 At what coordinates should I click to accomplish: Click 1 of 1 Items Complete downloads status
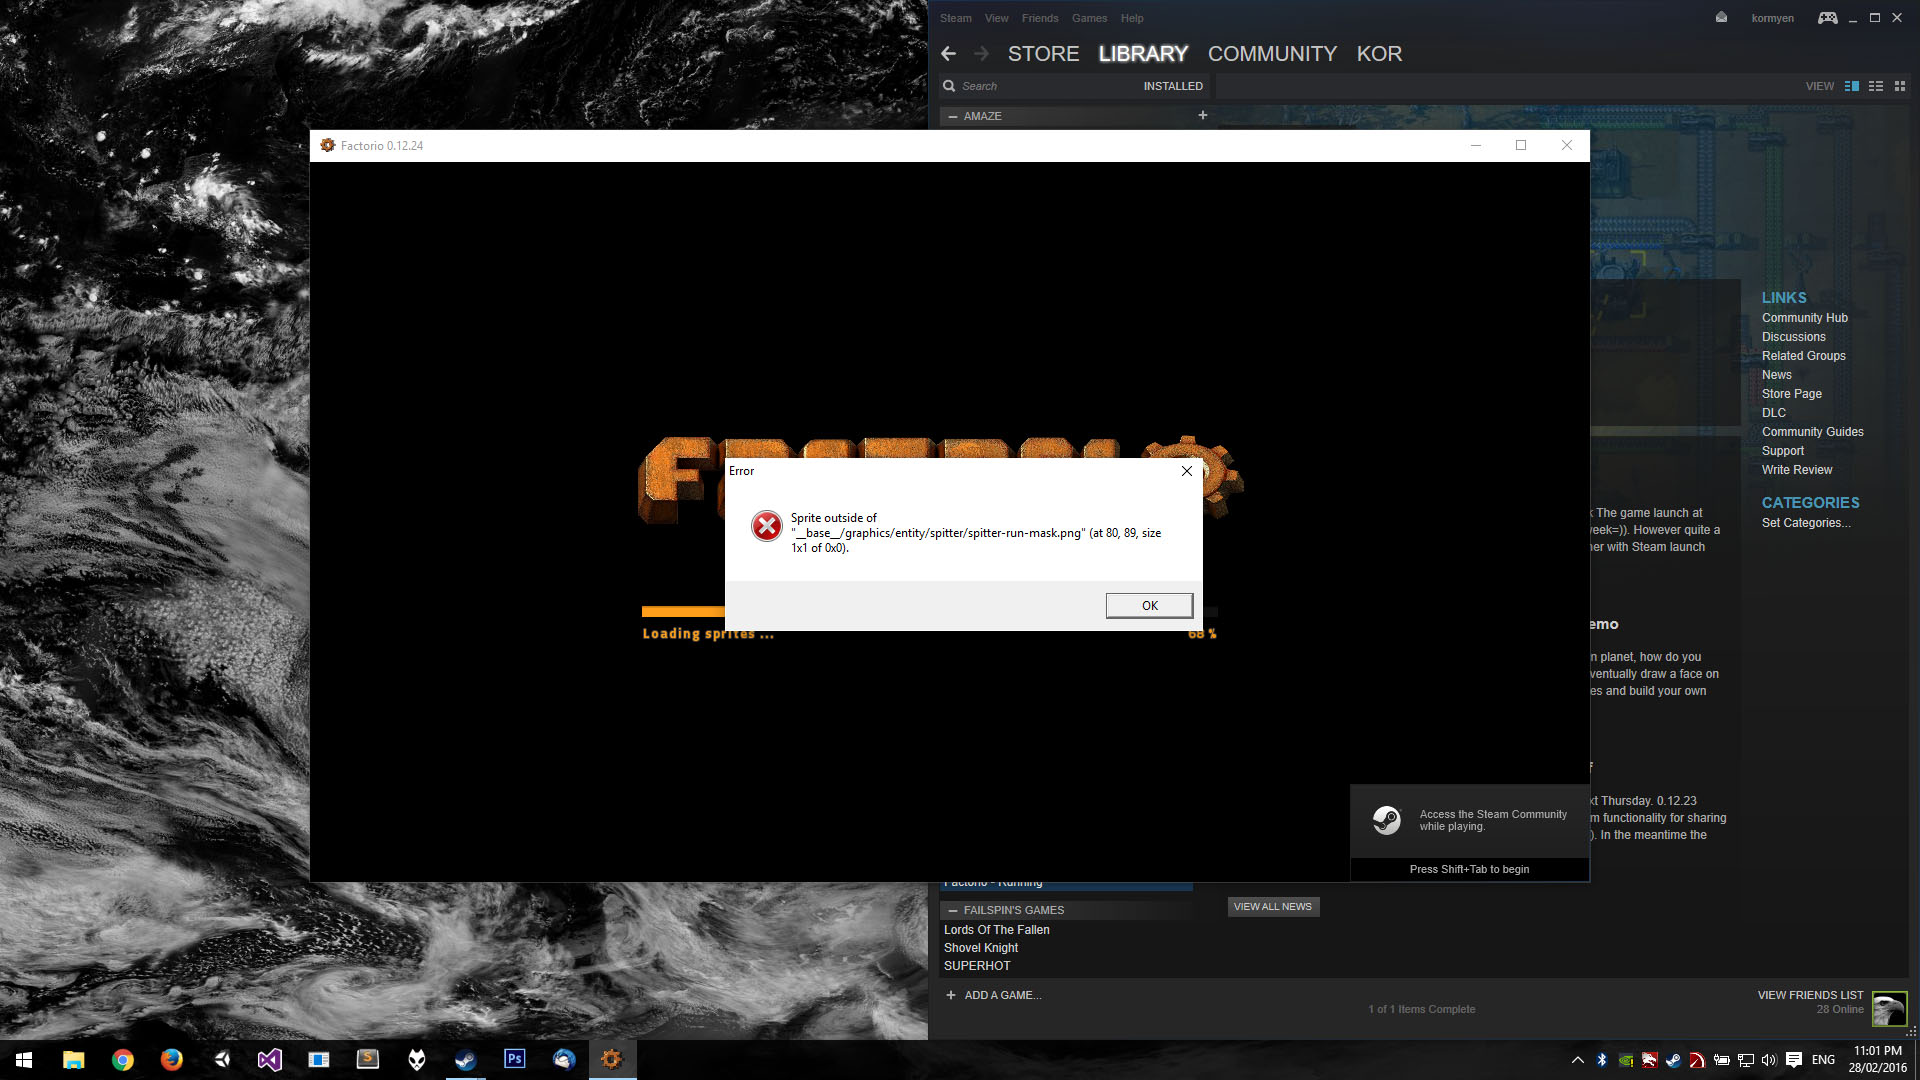(x=1421, y=1009)
